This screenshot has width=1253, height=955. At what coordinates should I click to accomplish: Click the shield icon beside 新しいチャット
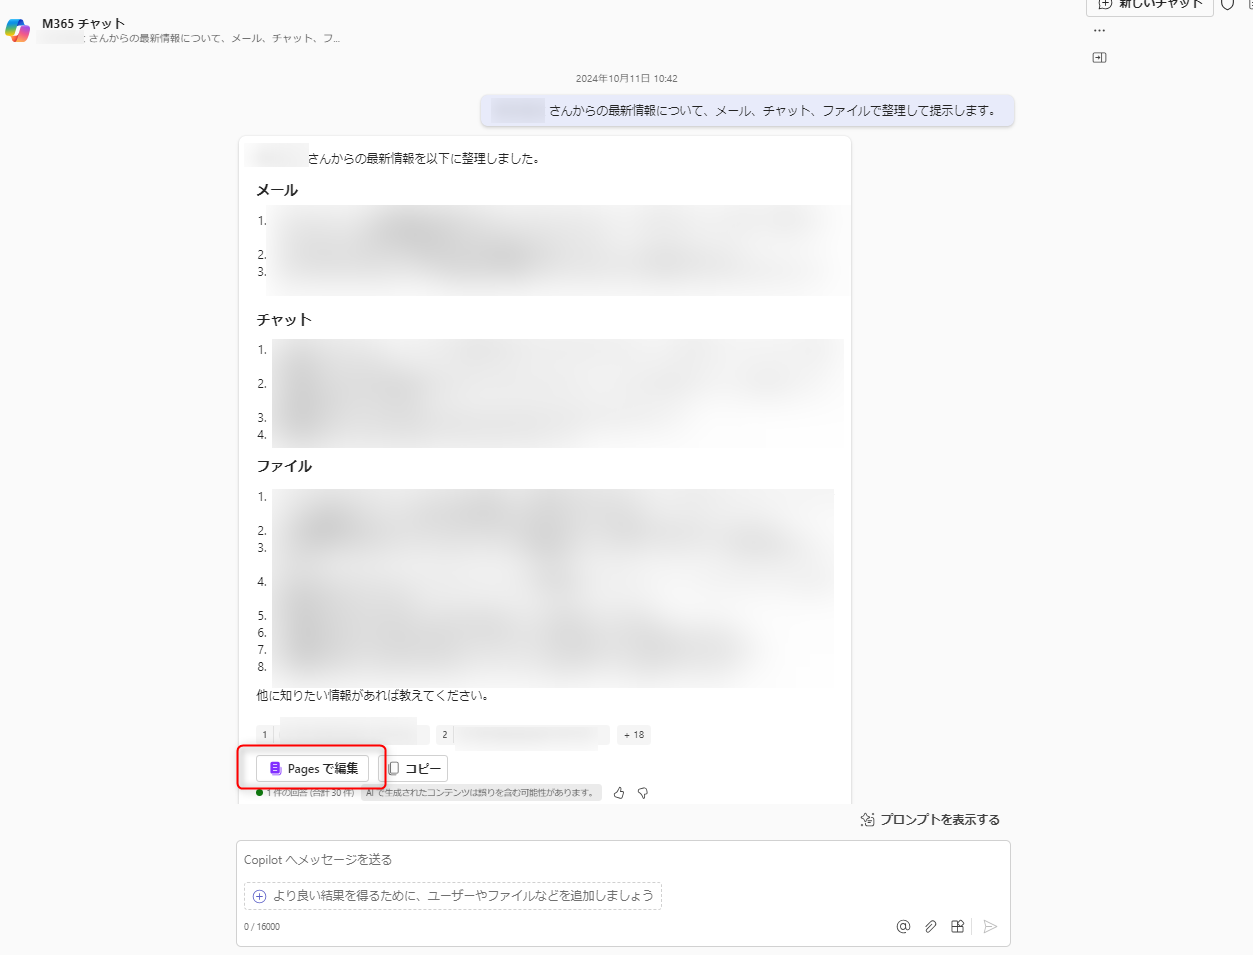pos(1227,5)
